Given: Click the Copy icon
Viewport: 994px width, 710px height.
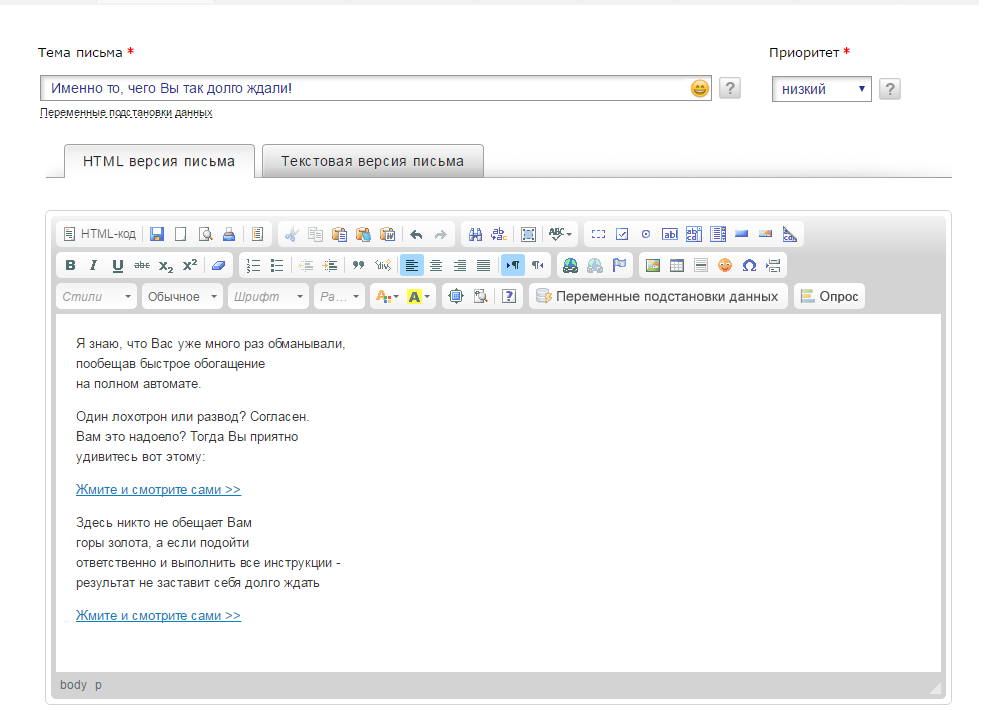Looking at the screenshot, I should tap(315, 235).
